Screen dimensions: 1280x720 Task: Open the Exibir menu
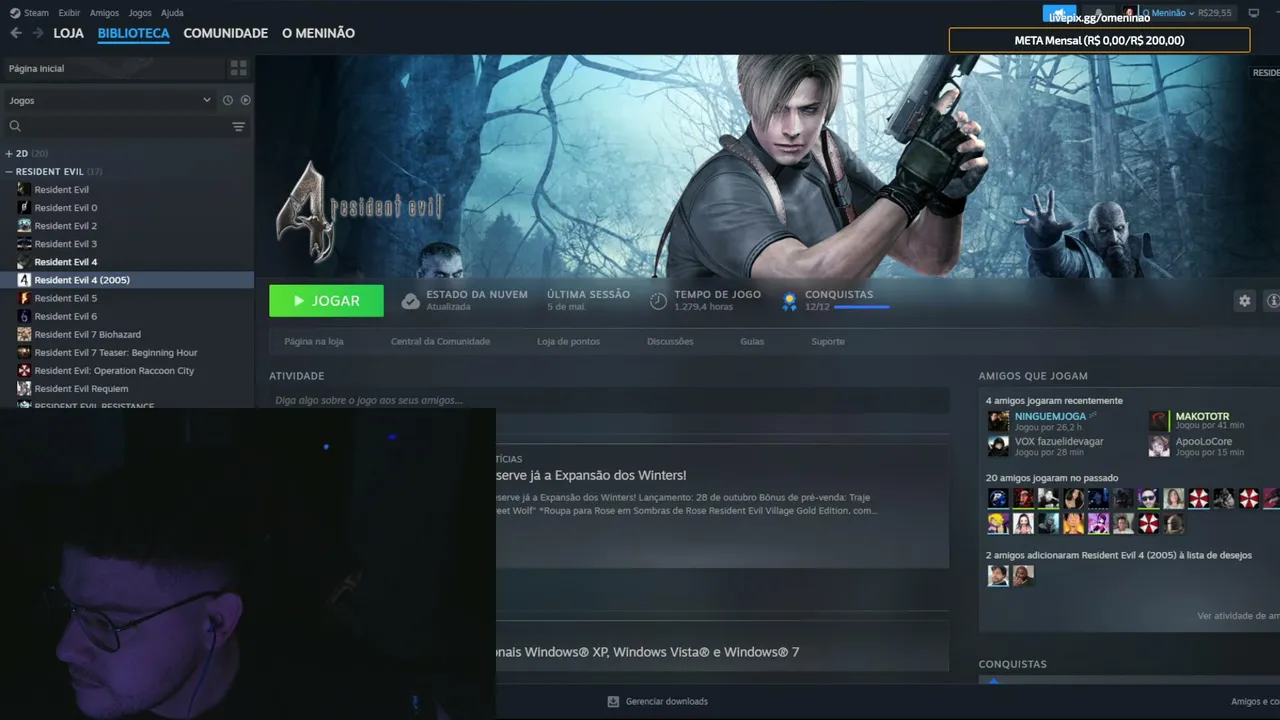coord(69,13)
